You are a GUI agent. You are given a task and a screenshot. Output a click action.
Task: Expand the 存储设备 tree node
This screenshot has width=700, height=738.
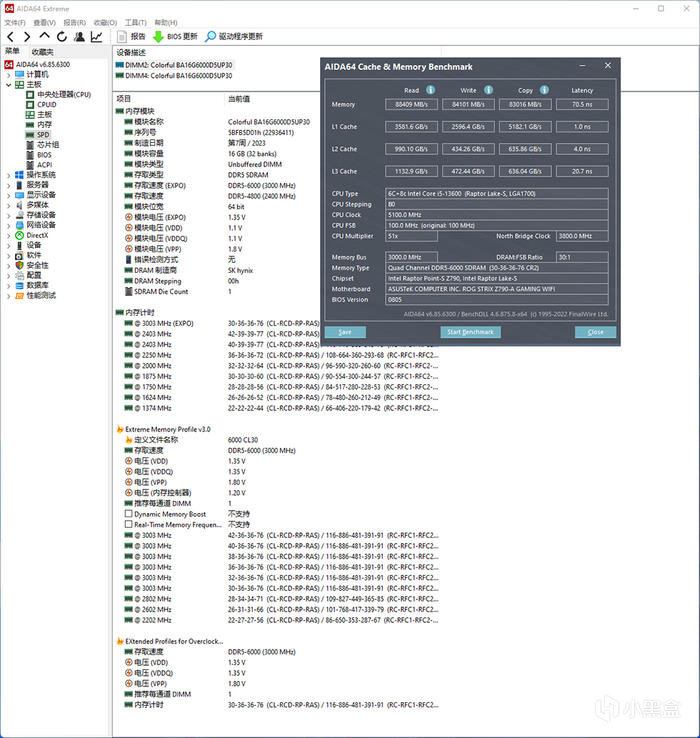coord(8,215)
